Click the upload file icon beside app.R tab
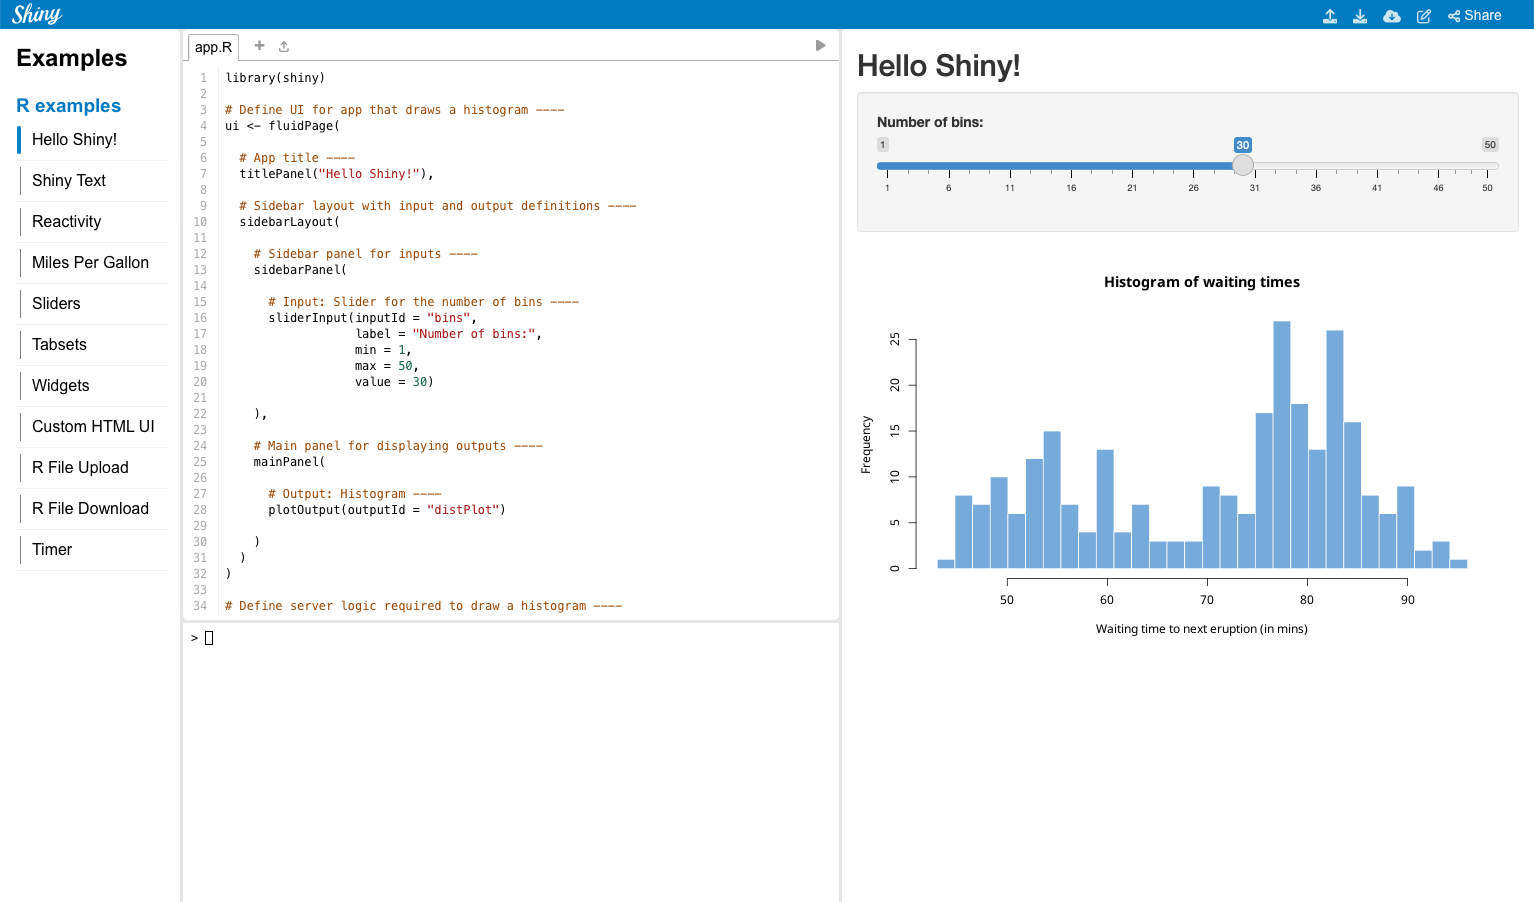Image resolution: width=1534 pixels, height=902 pixels. 284,46
